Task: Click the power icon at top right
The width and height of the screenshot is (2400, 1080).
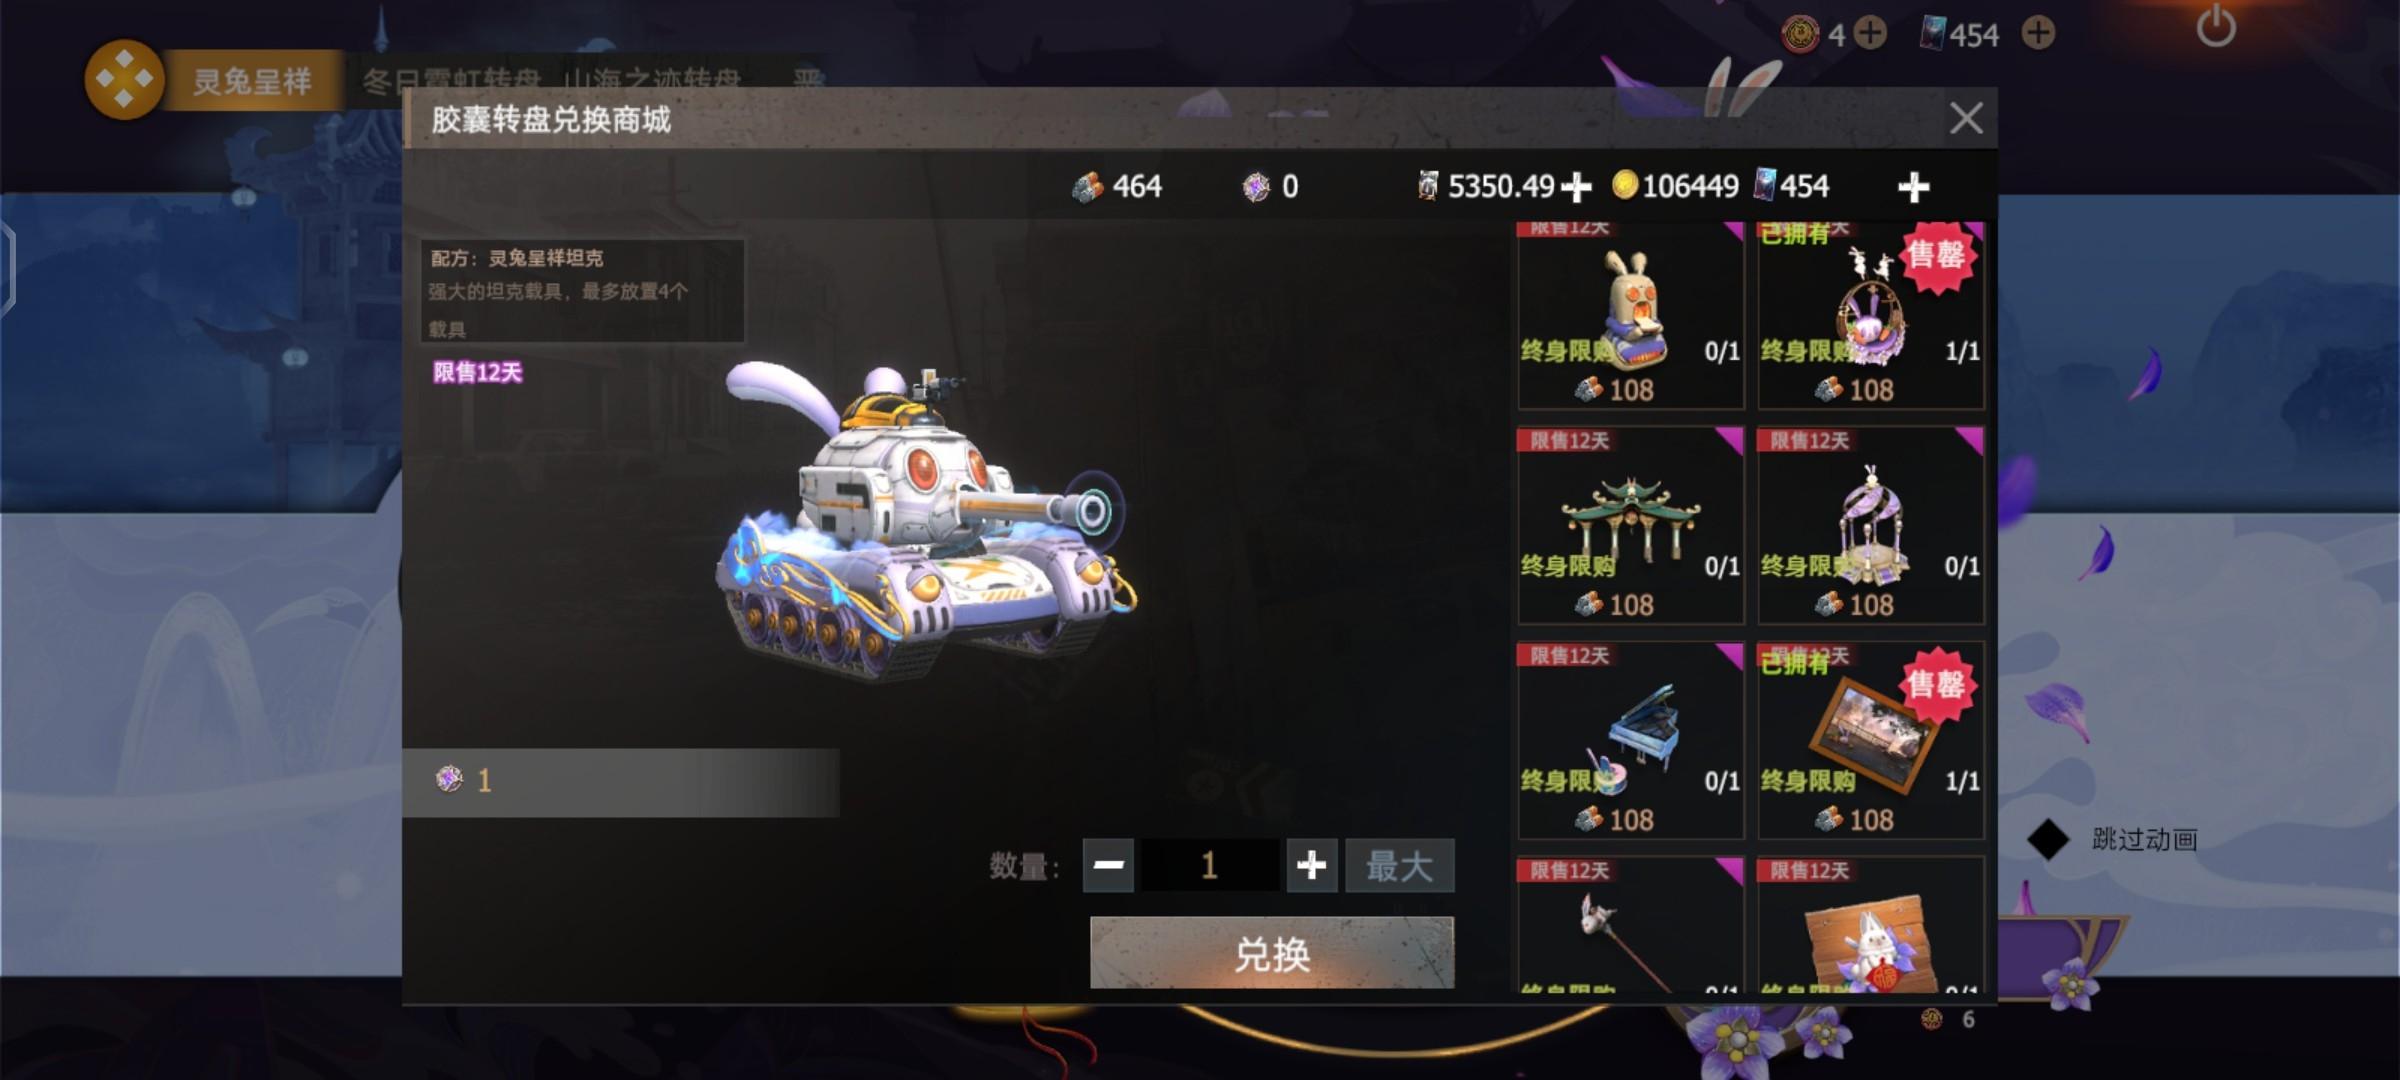Action: [x=2216, y=26]
